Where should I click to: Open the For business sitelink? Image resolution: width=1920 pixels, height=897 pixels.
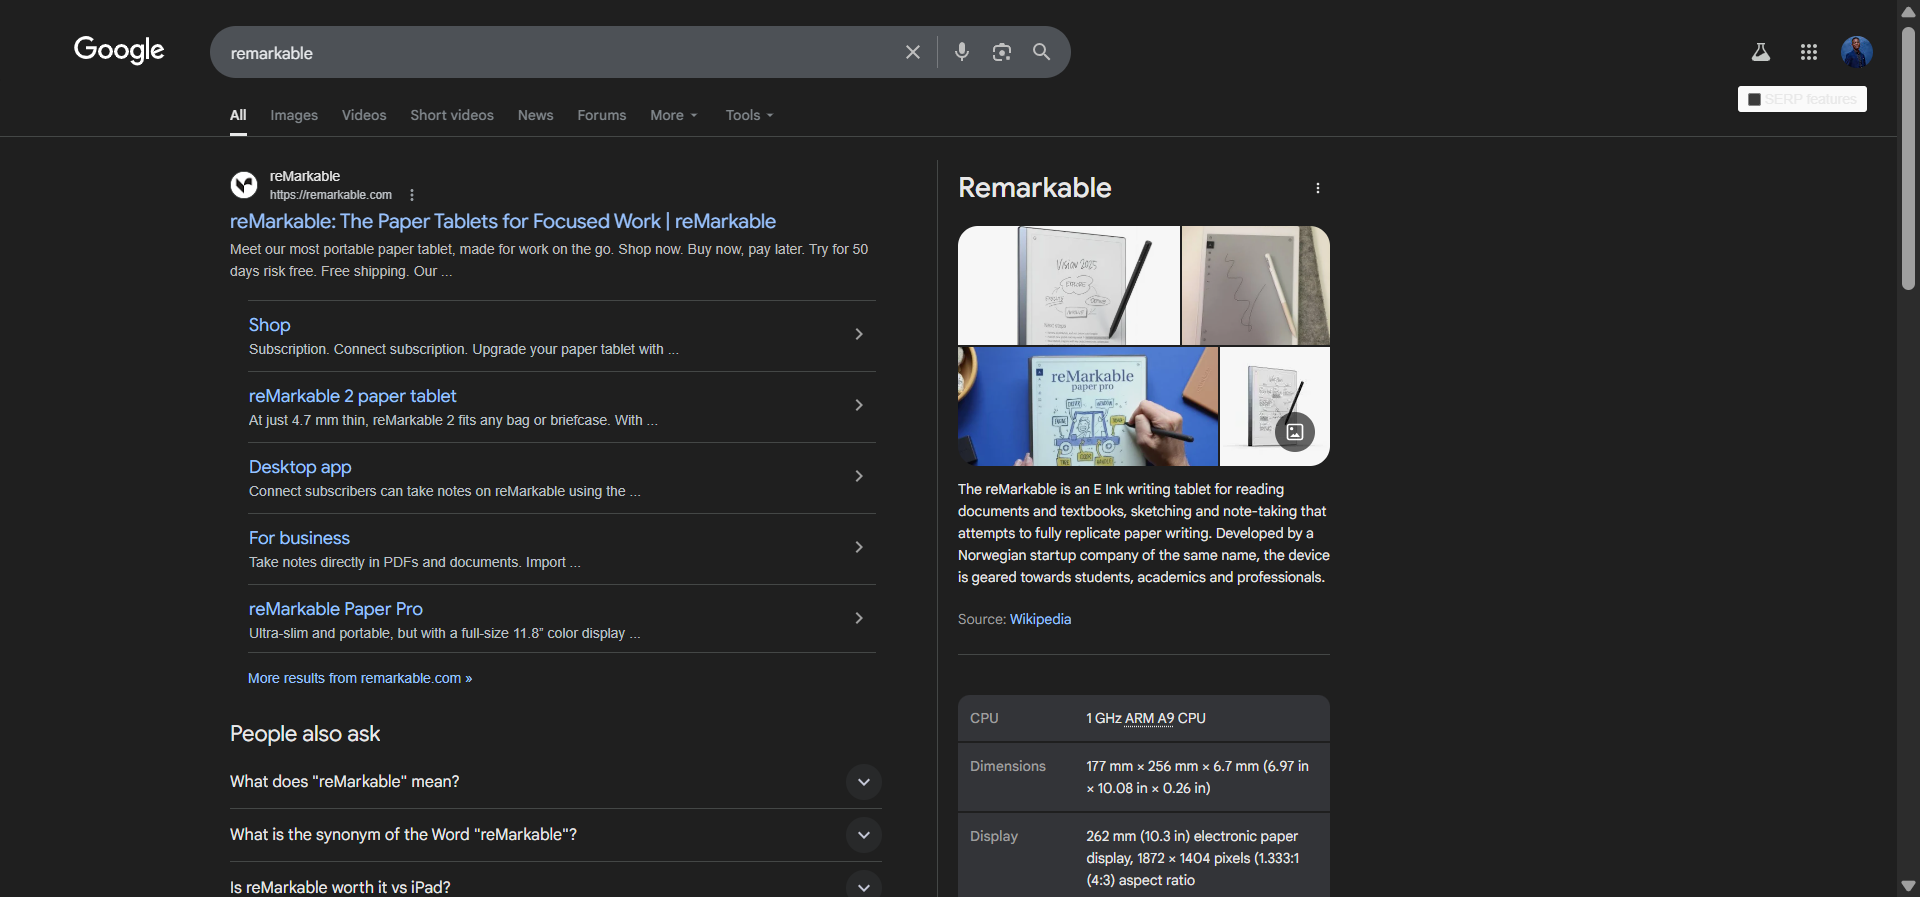click(x=299, y=538)
